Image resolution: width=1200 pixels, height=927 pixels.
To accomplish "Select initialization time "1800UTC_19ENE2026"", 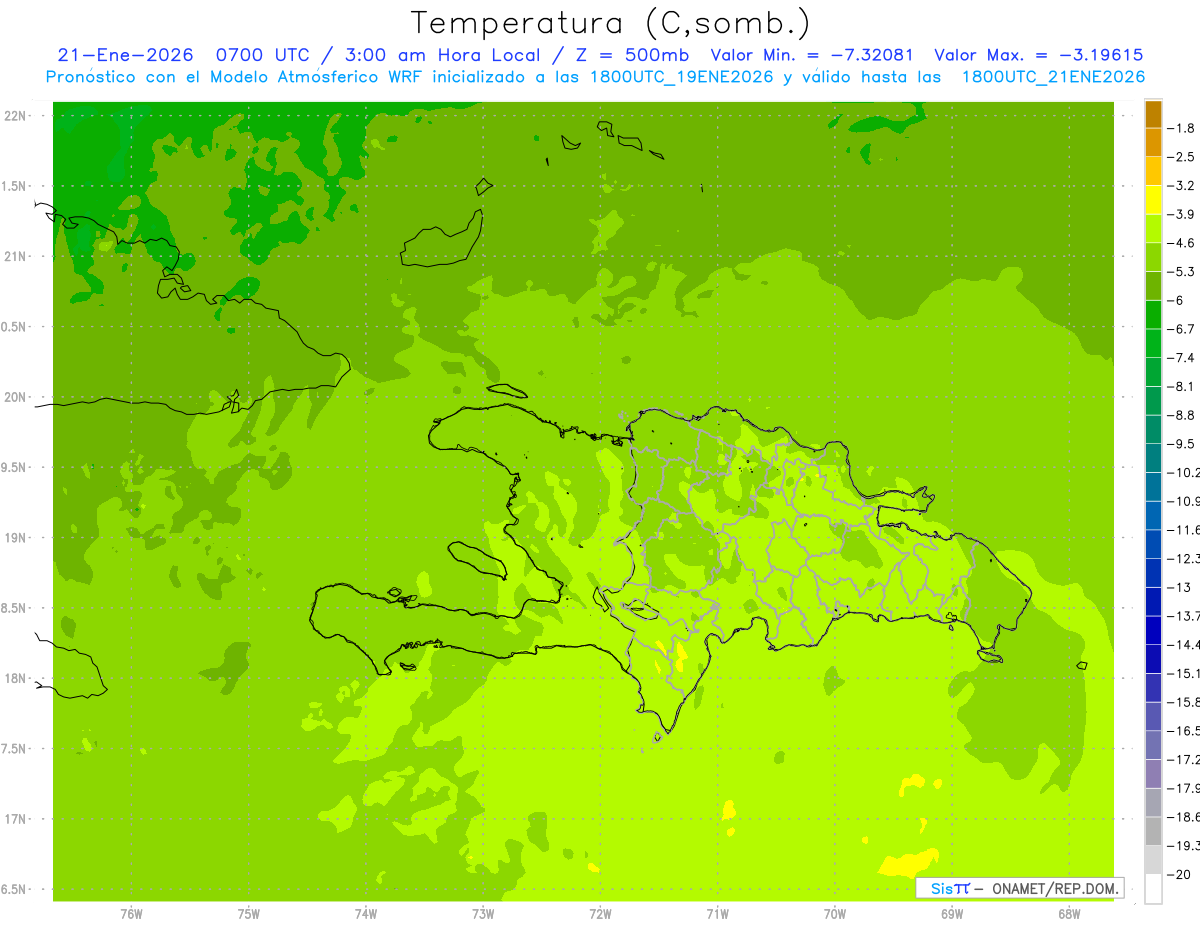I will (x=685, y=77).
